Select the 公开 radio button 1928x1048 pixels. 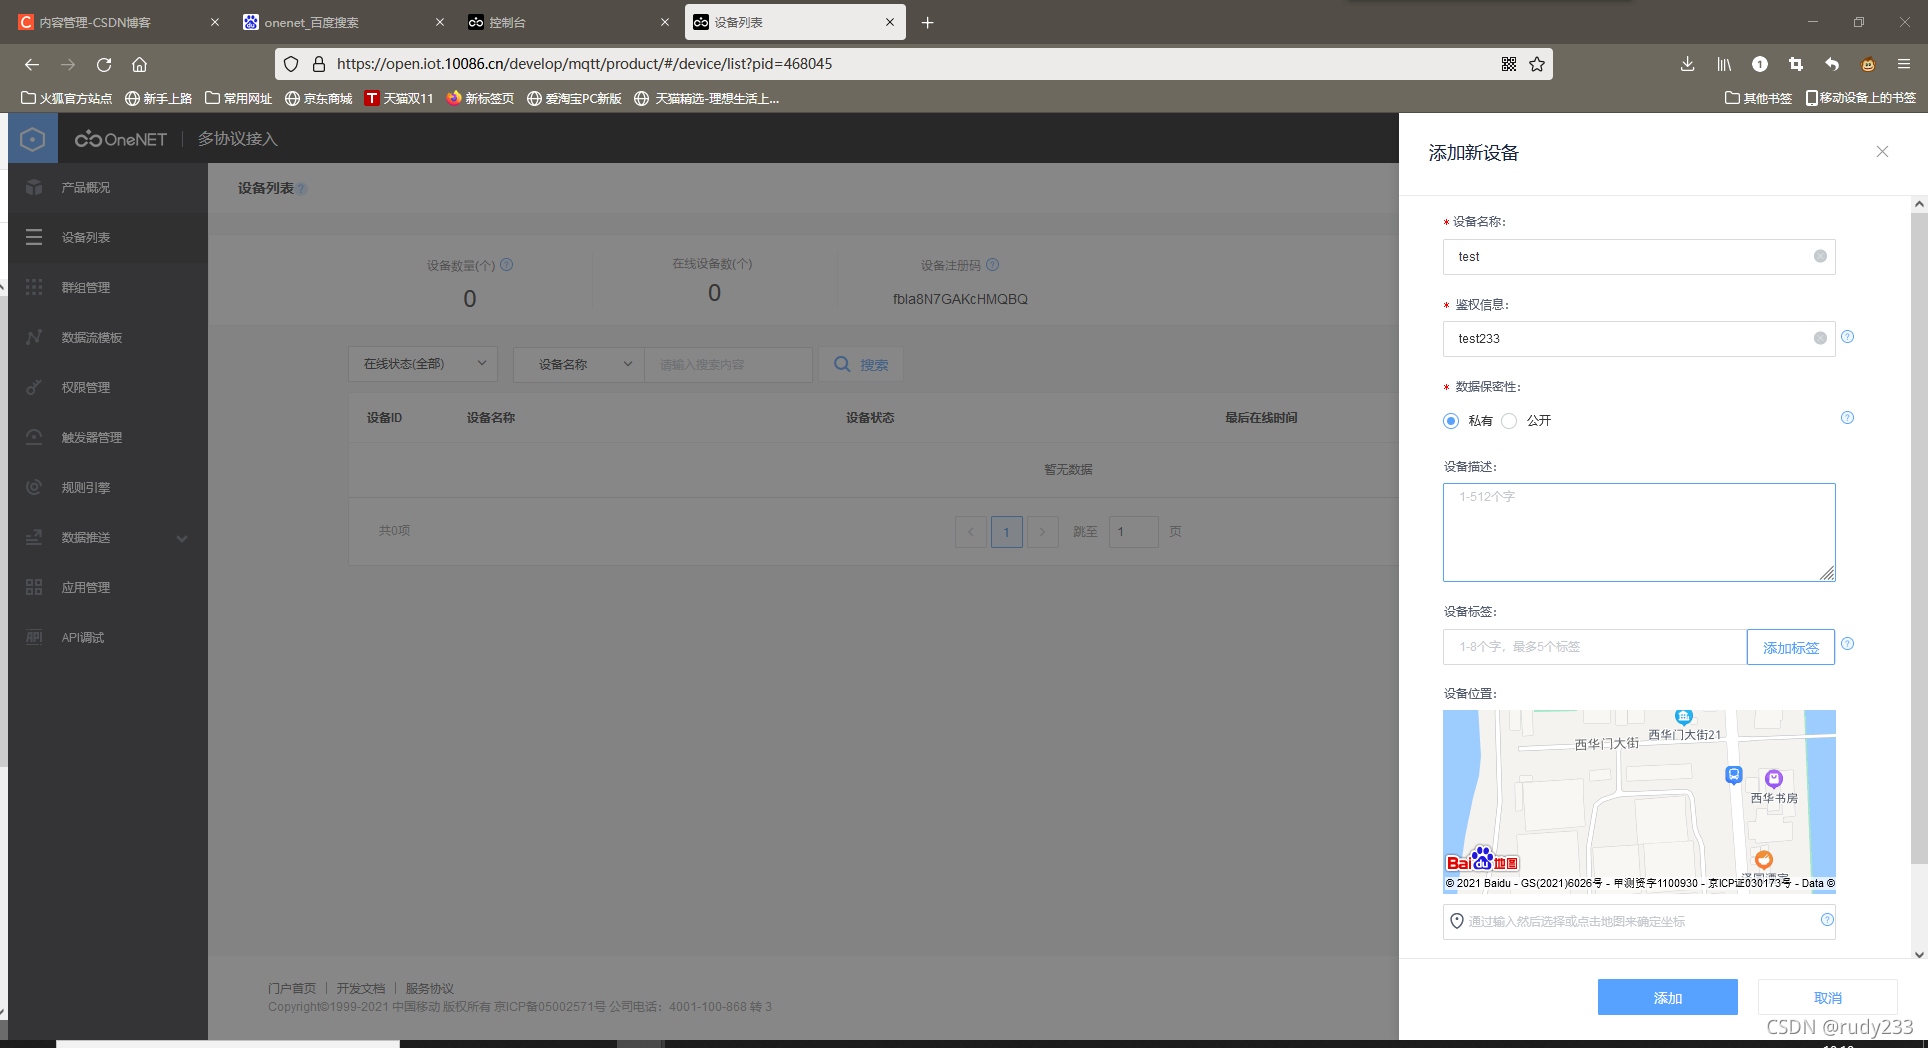click(1509, 421)
